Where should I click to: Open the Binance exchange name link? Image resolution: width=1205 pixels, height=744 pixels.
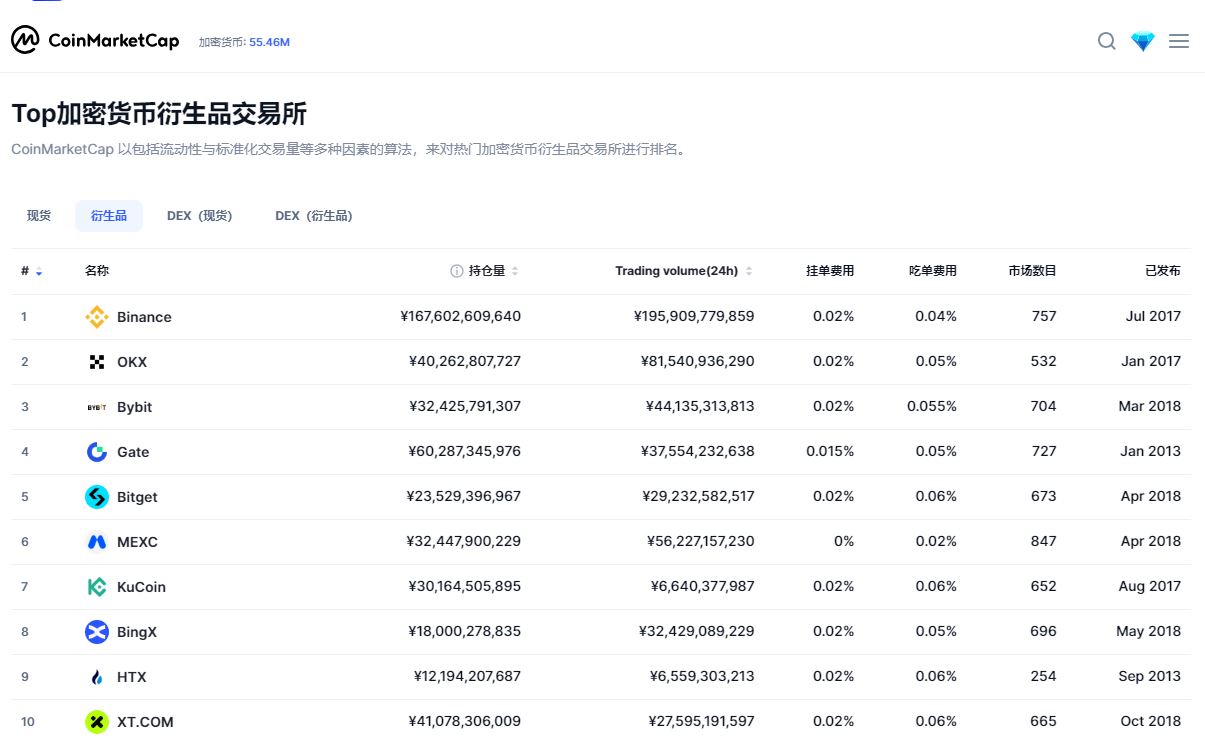pos(144,317)
